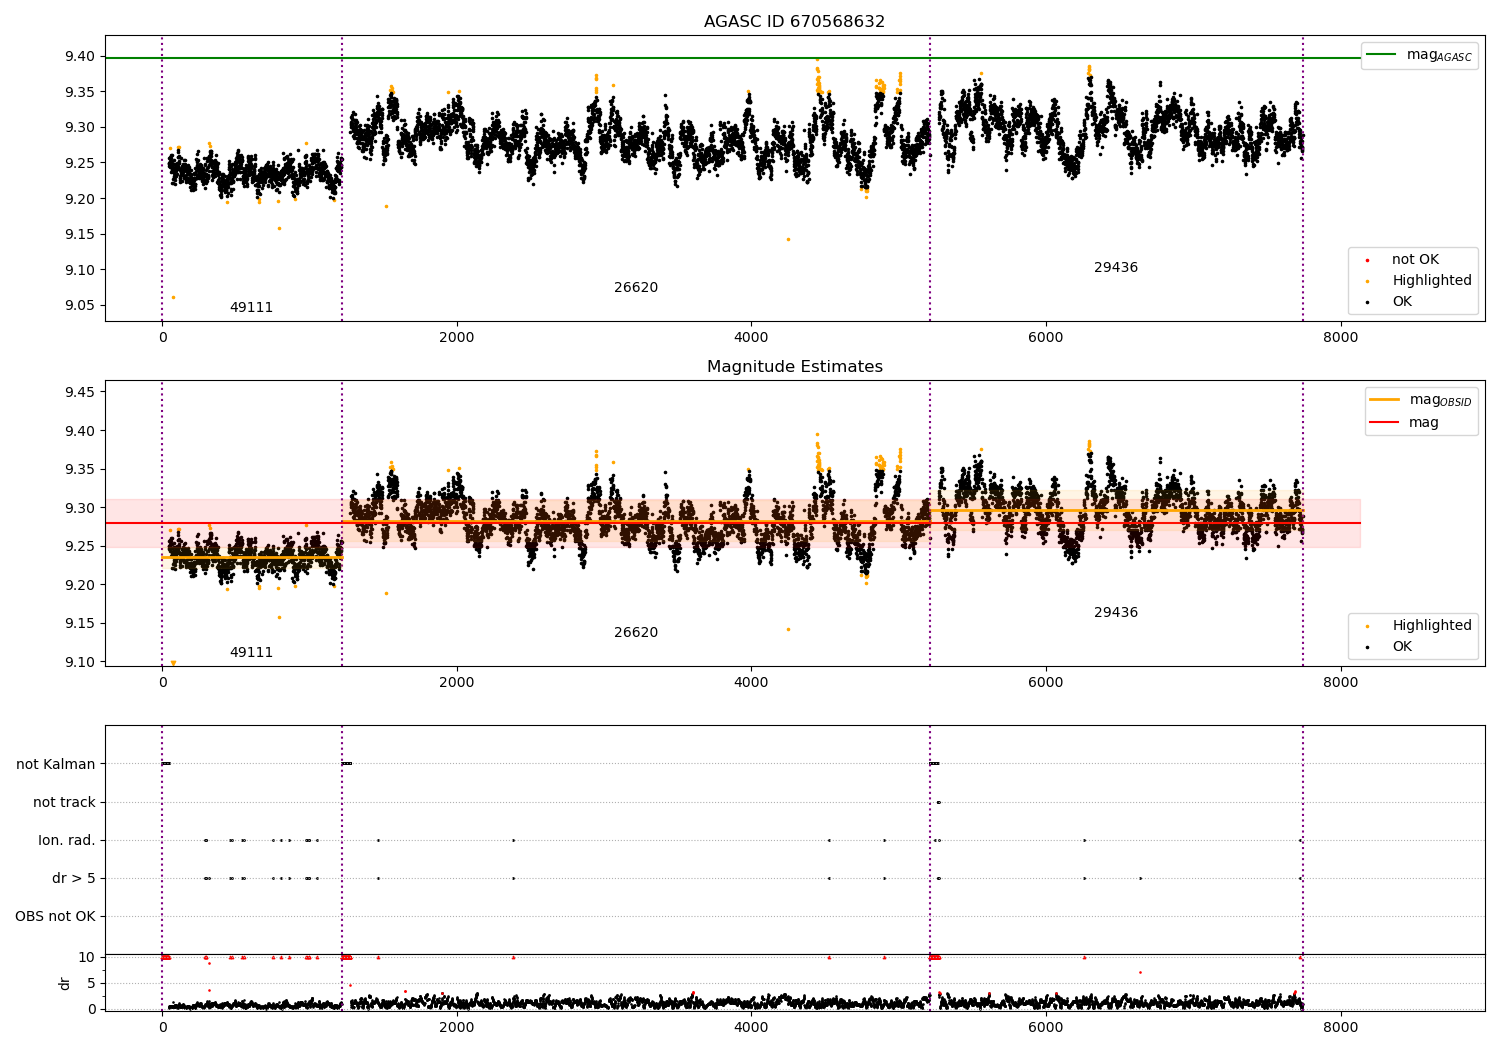Viewport: 1500px width, 1050px height.
Task: Click the 'OBS not OK' row label
Action: [x=55, y=916]
